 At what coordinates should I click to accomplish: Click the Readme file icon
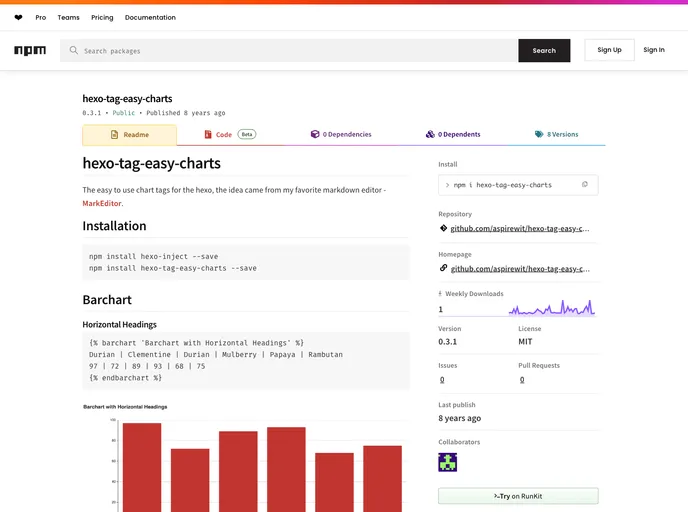114,135
